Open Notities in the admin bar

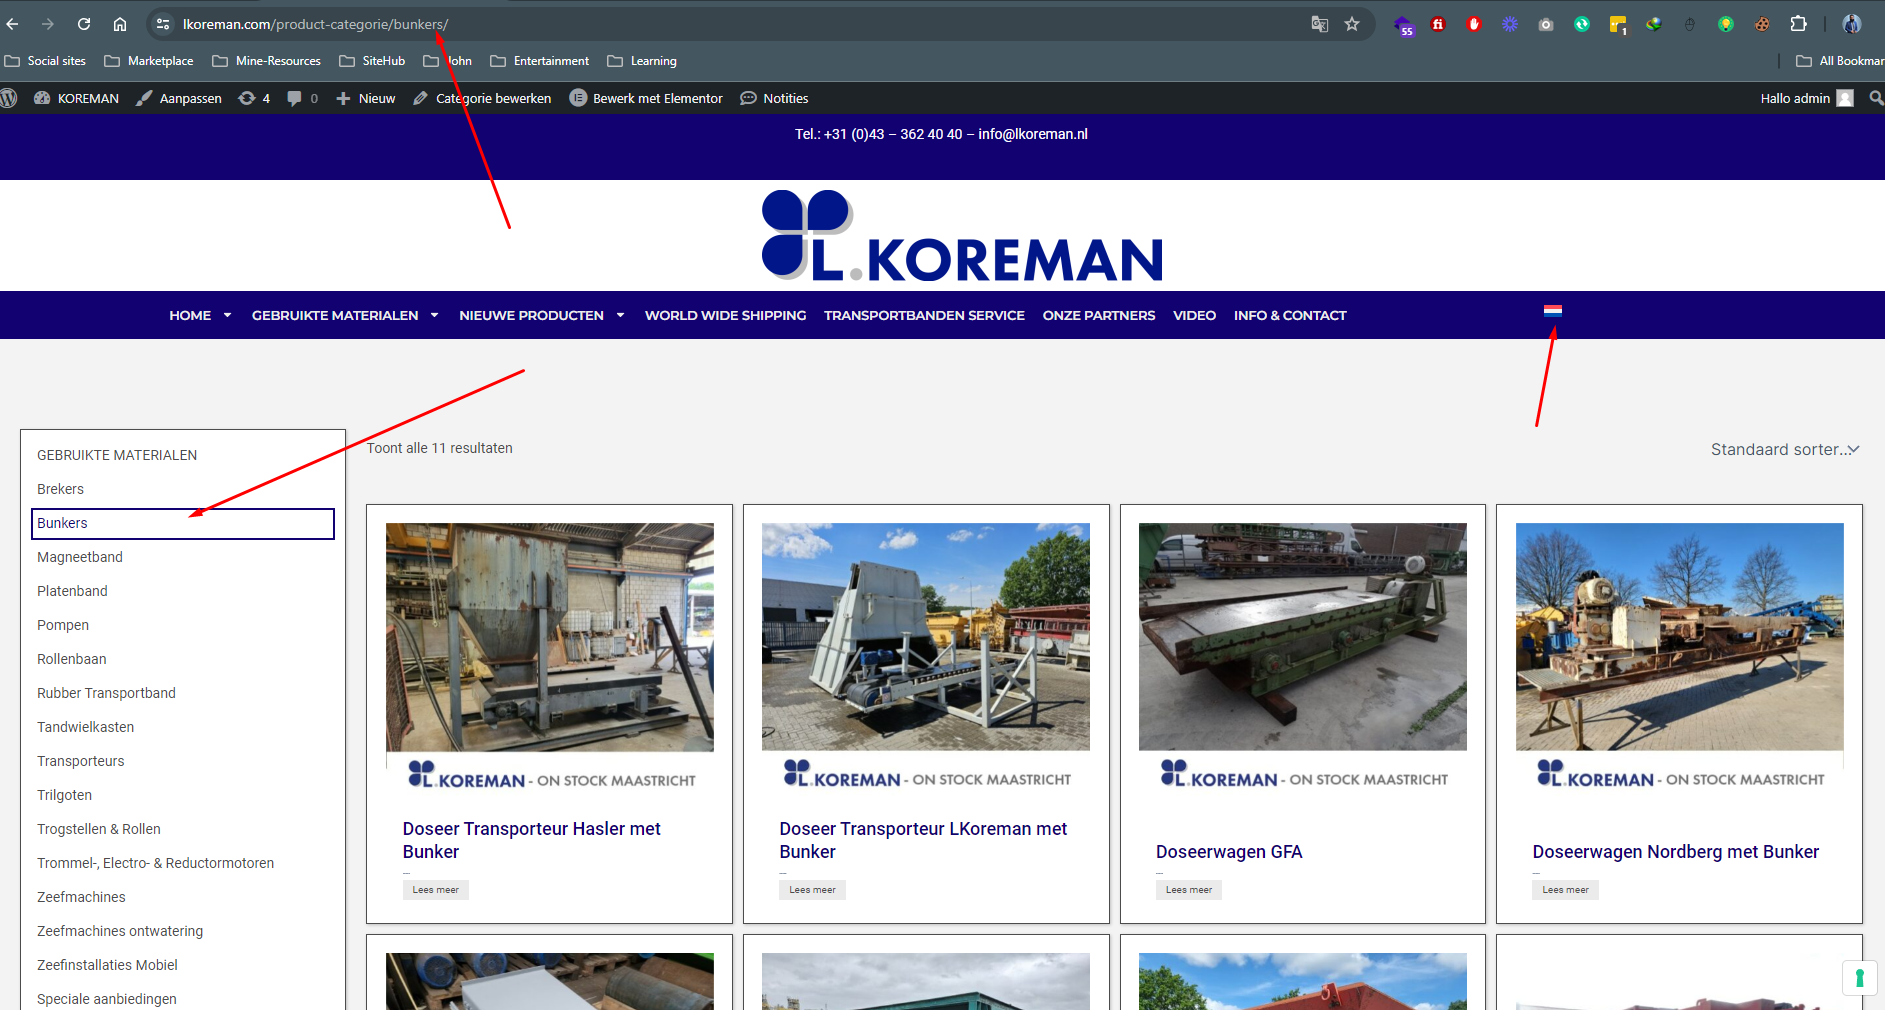[774, 98]
